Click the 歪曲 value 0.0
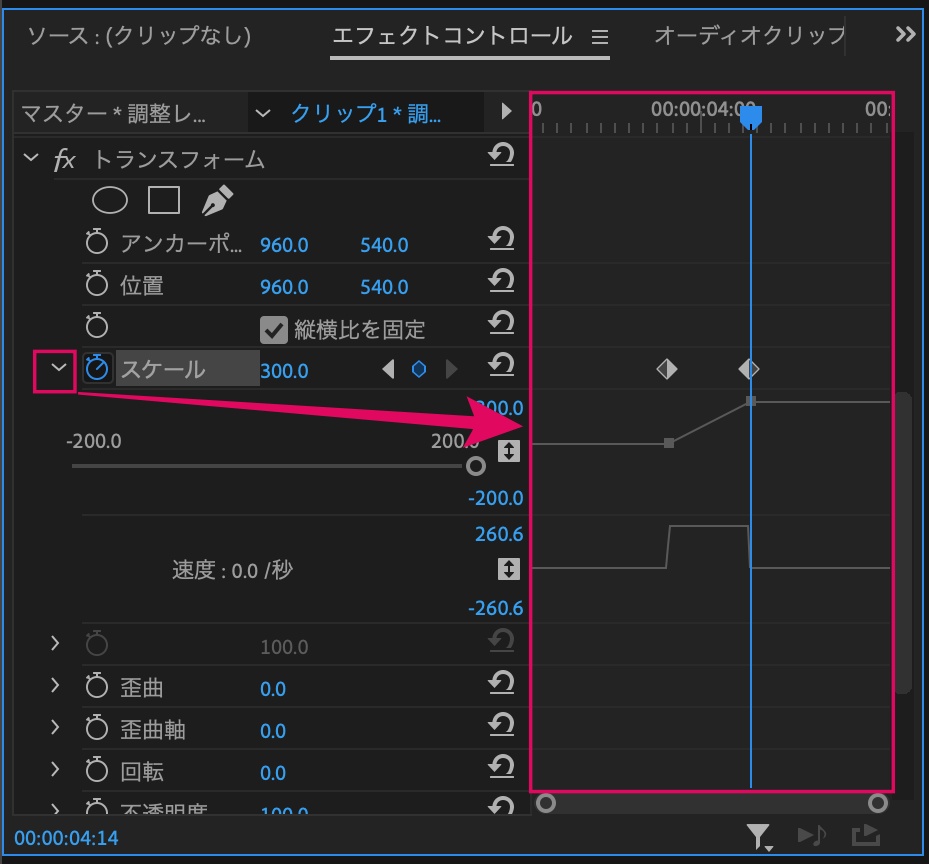Screen dimensions: 929x864 pyautogui.click(x=273, y=689)
